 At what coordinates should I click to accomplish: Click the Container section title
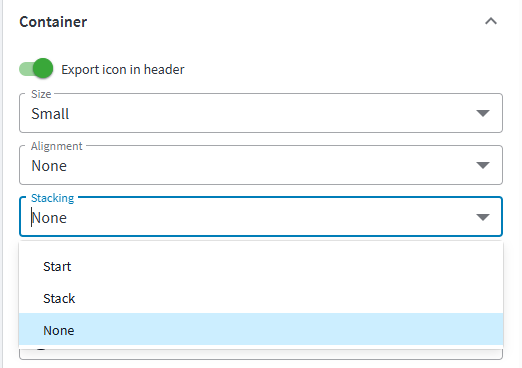53,22
